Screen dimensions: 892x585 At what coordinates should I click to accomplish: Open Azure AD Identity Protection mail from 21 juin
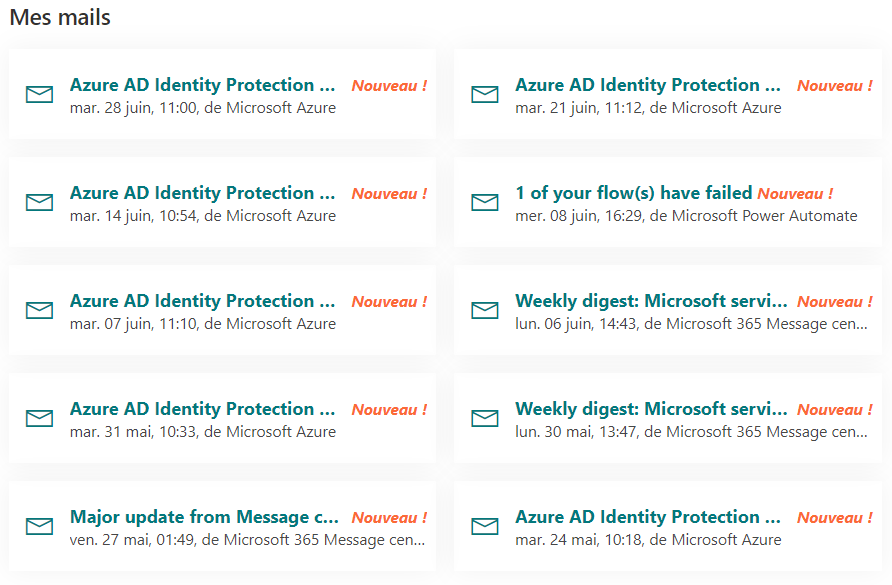click(648, 85)
